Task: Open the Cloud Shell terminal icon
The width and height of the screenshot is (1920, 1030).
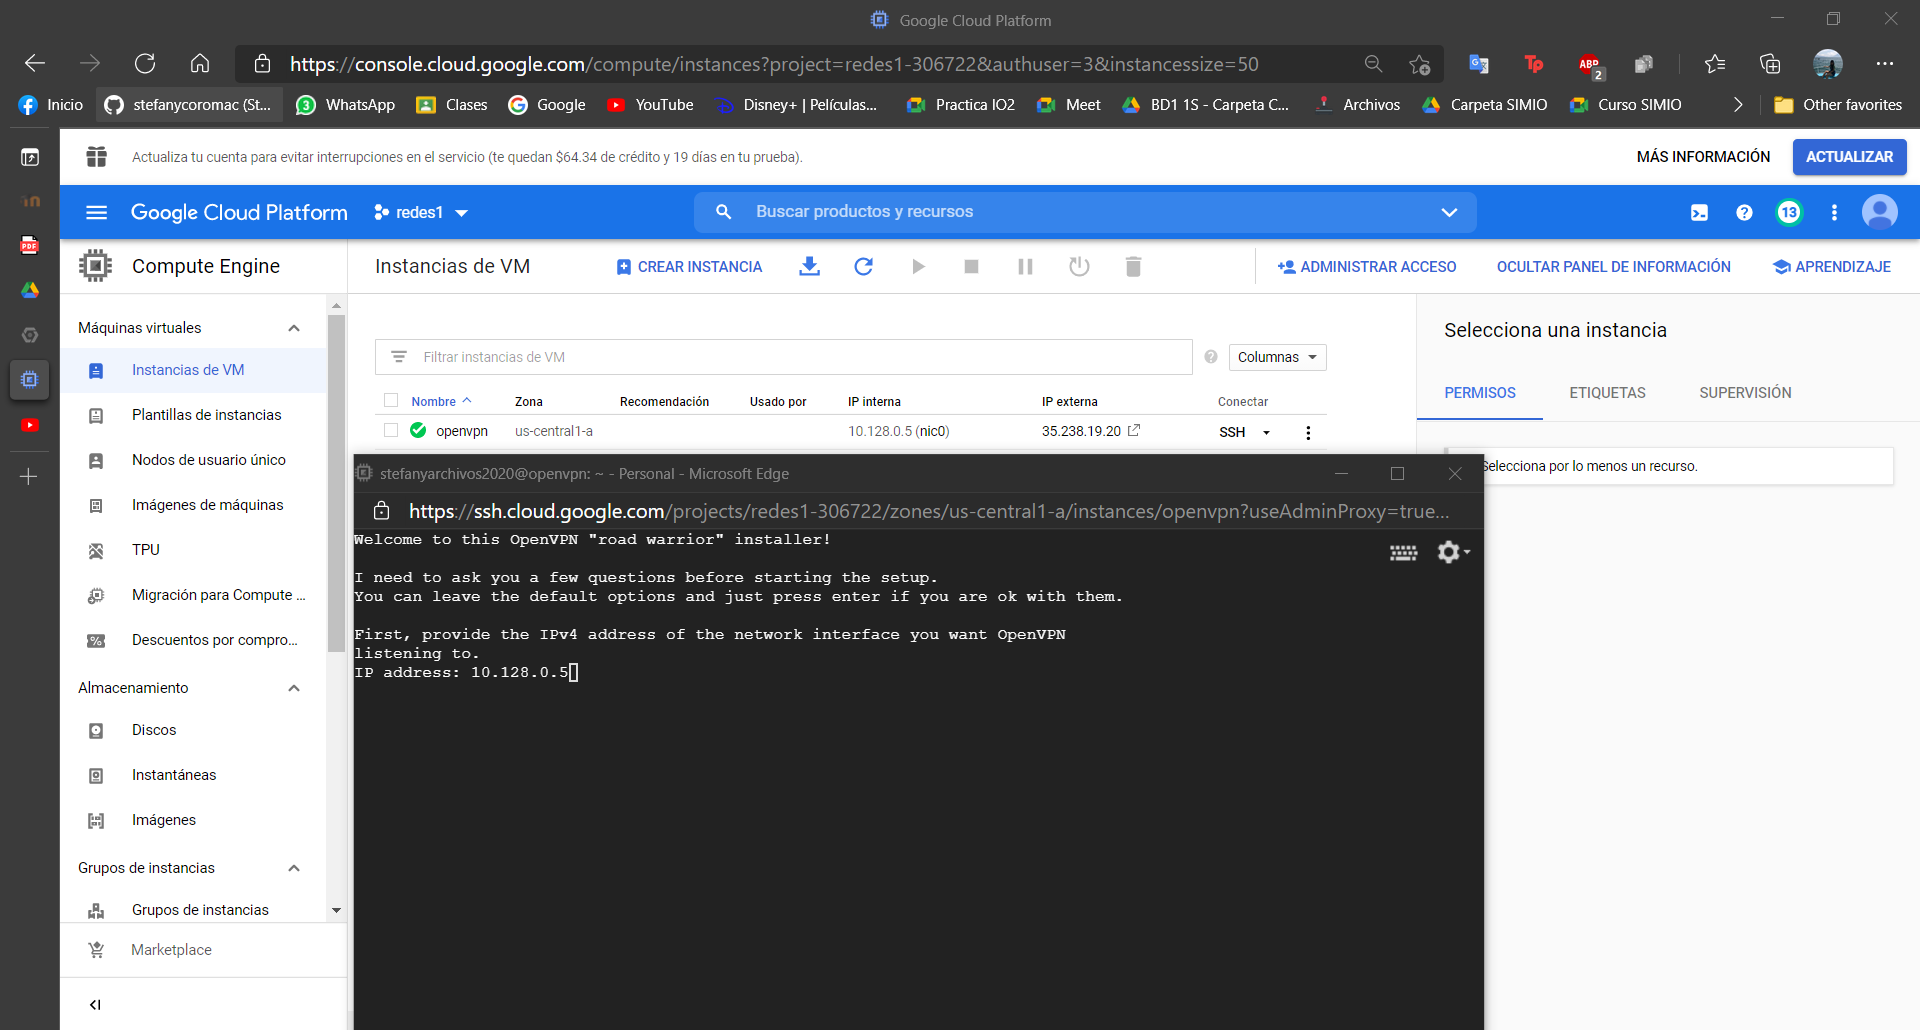Action: (x=1699, y=212)
